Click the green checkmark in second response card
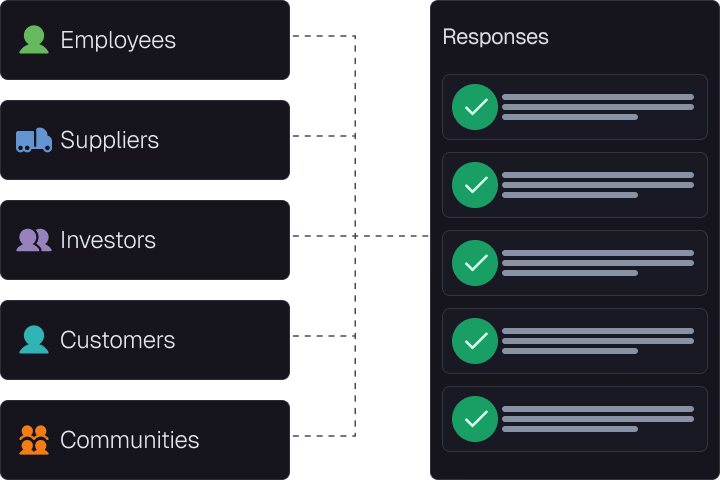The height and width of the screenshot is (480, 720). coord(475,185)
